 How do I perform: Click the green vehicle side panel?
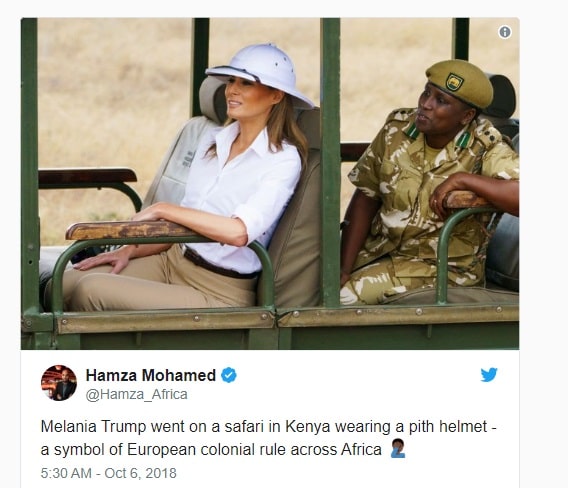click(270, 330)
